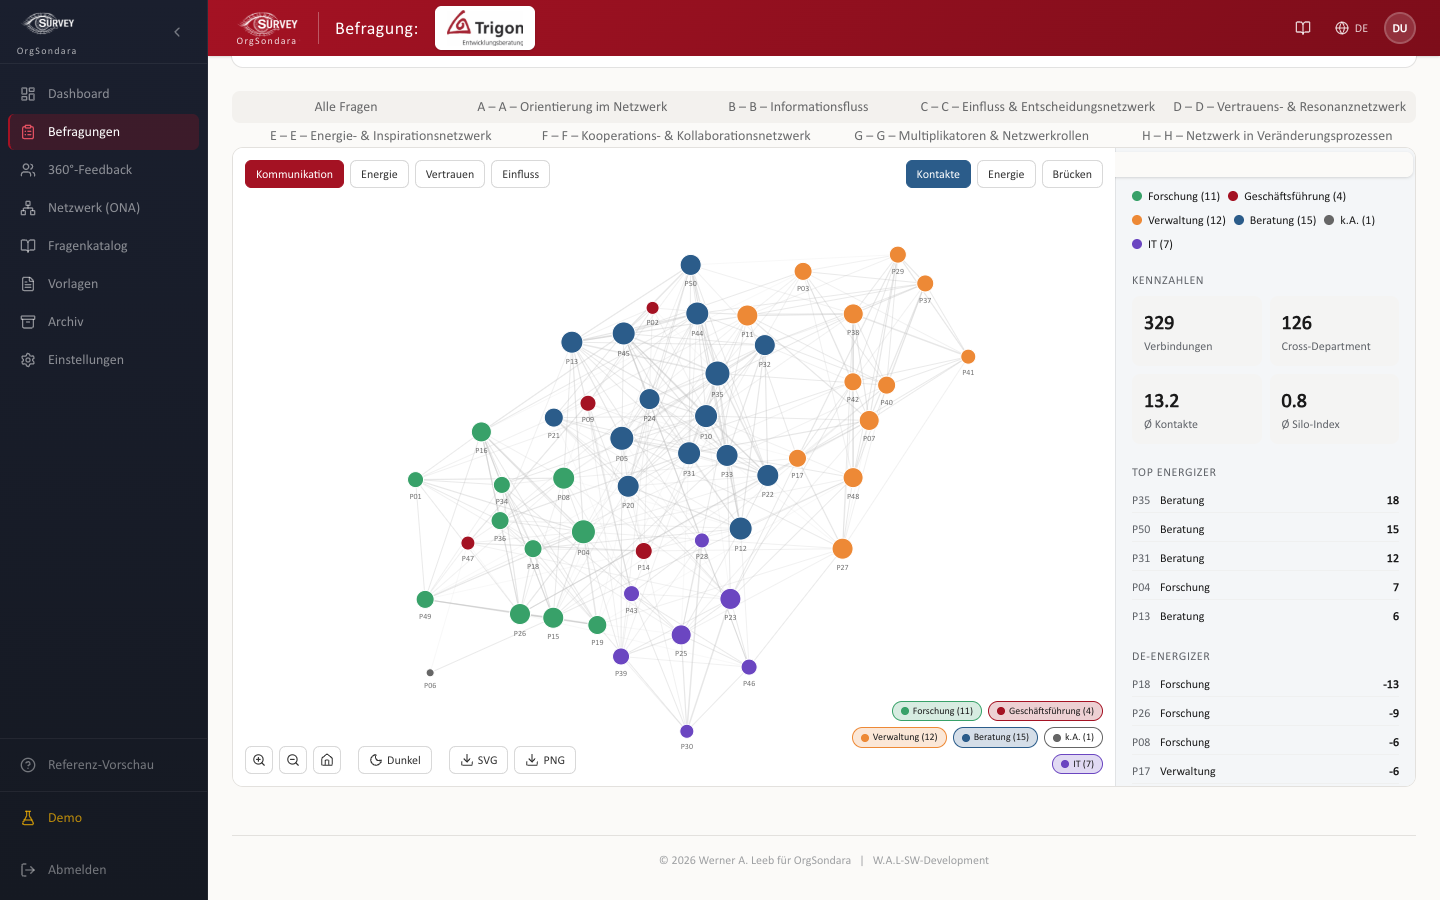Zoom out of the network graph
This screenshot has height=900, width=1440.
(293, 760)
